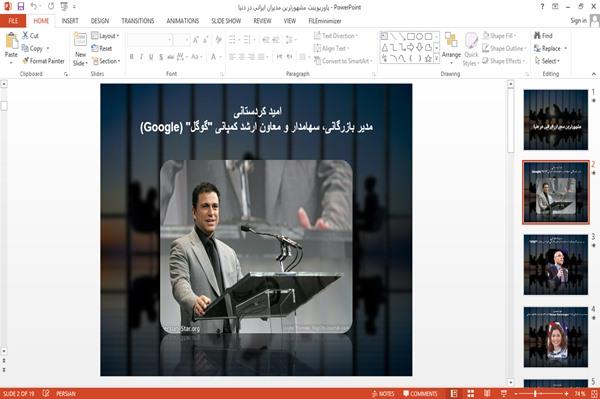Toggle Strikethrough formatting

tap(171, 57)
